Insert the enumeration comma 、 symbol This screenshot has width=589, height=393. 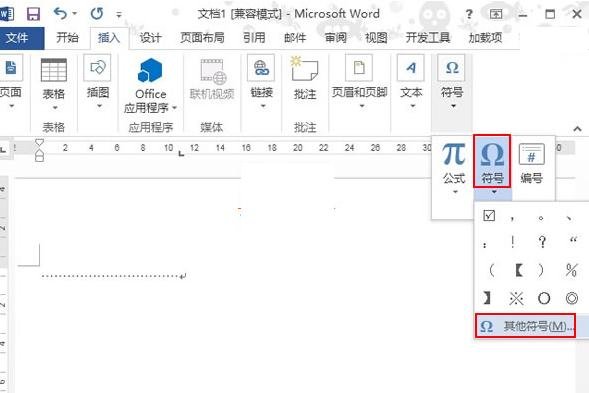569,218
